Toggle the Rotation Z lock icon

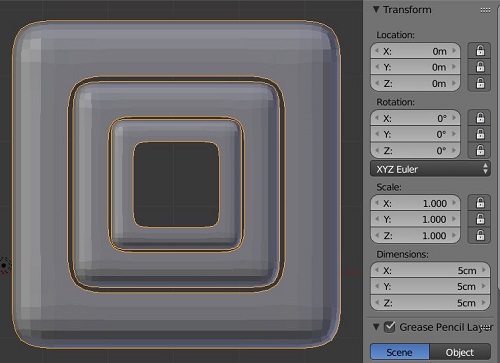pos(479,150)
